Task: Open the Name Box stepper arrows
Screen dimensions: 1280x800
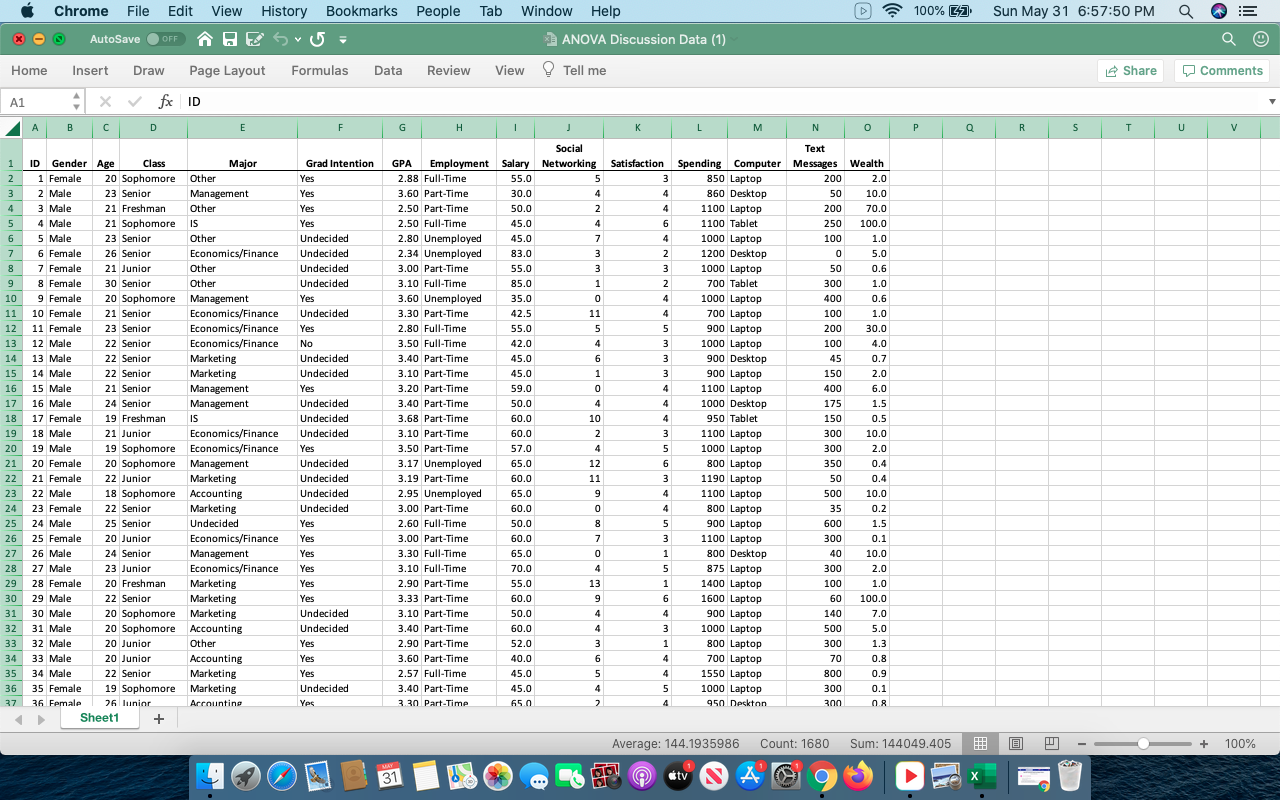Action: point(75,101)
